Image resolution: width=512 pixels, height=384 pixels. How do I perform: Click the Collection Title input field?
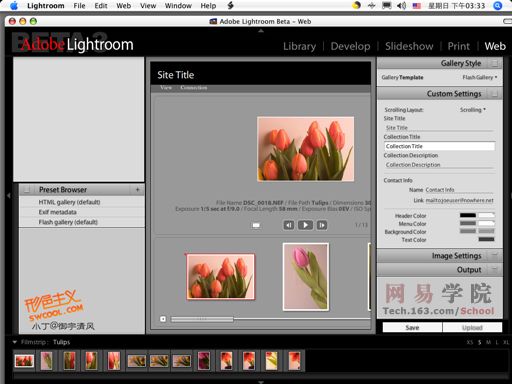point(439,146)
